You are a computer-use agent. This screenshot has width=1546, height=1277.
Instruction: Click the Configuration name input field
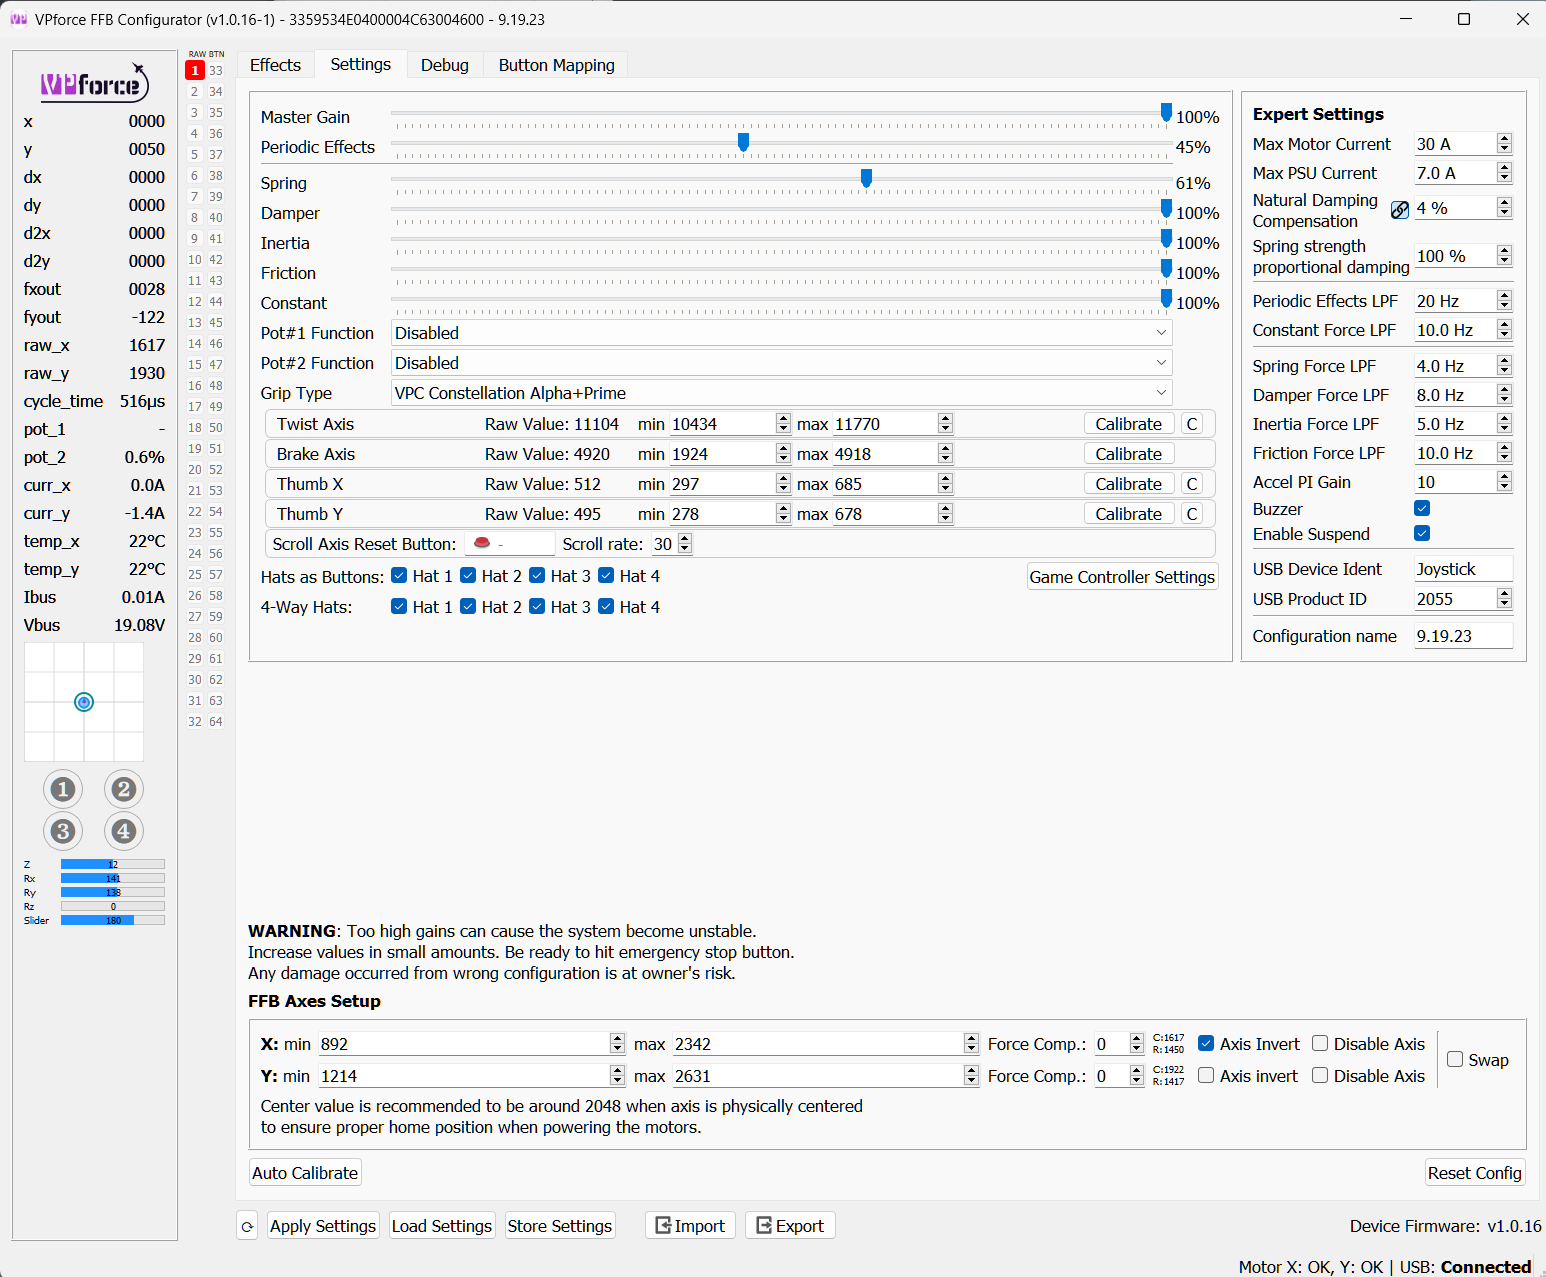(1463, 636)
